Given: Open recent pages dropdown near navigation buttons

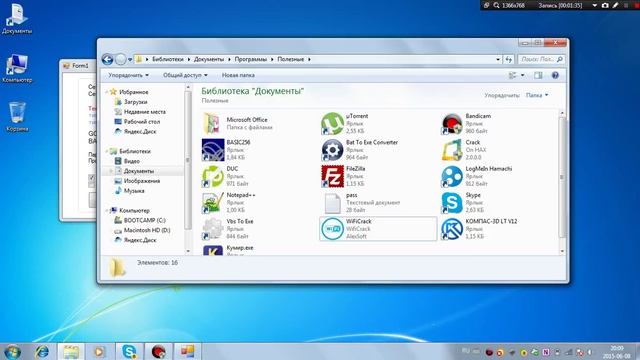Looking at the screenshot, I should tap(130, 60).
